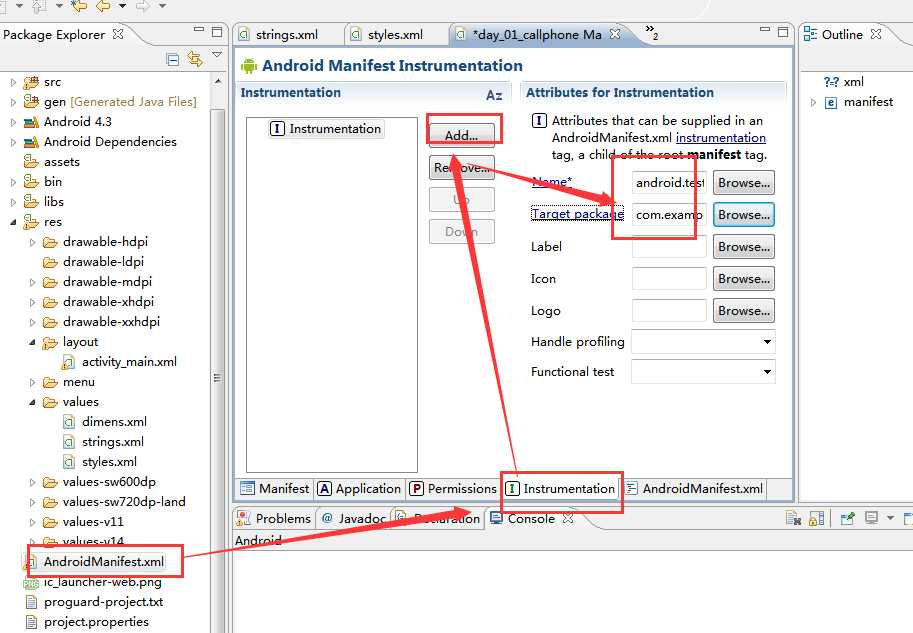Expand the drawable-hdpi folder
The image size is (913, 633).
pyautogui.click(x=32, y=242)
